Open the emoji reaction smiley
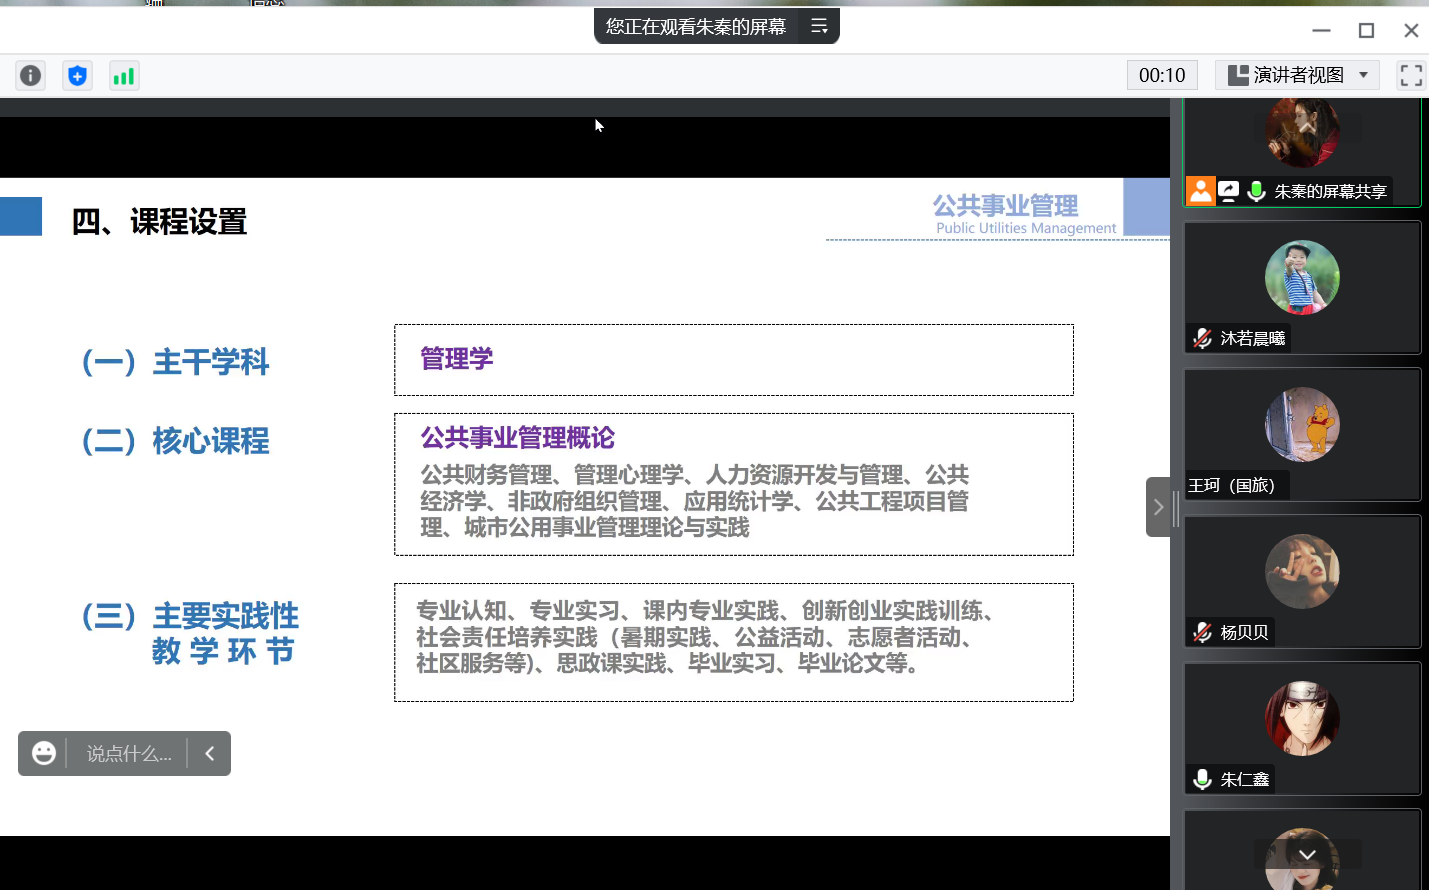 point(44,753)
